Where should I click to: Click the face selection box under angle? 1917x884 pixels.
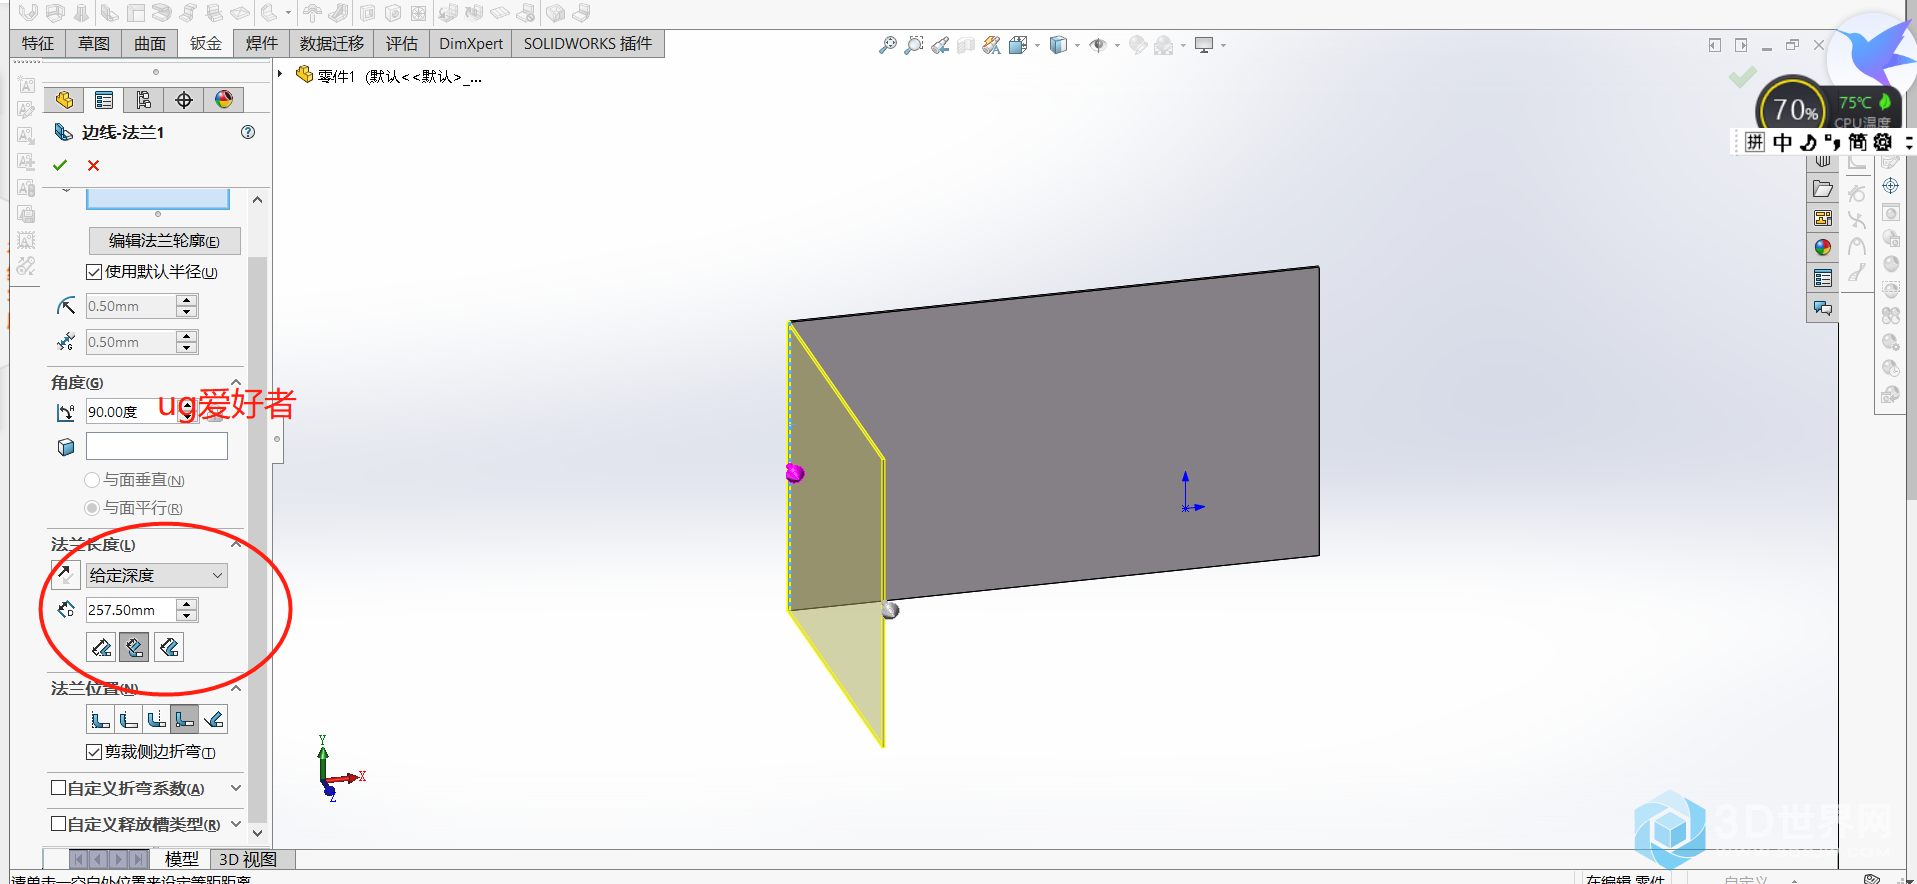pos(157,446)
